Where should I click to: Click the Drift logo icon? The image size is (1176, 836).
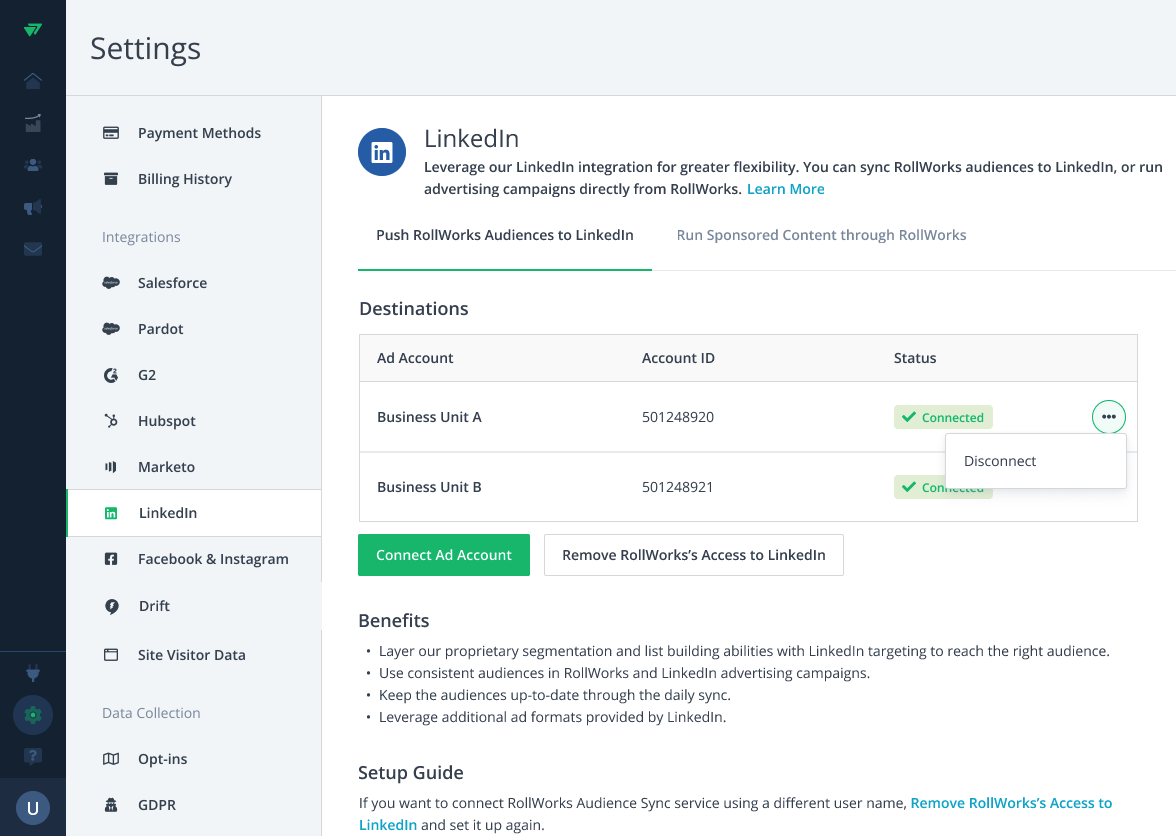tap(111, 606)
